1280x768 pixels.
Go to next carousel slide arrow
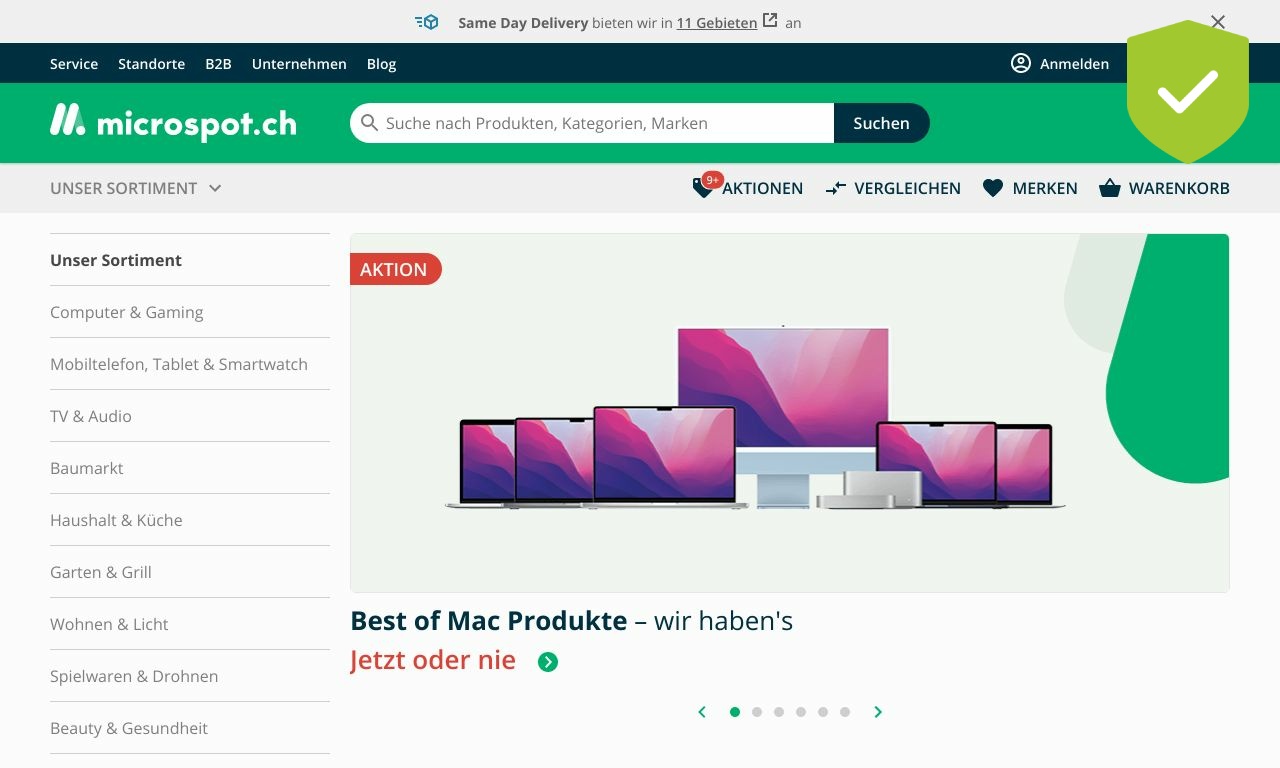click(878, 712)
